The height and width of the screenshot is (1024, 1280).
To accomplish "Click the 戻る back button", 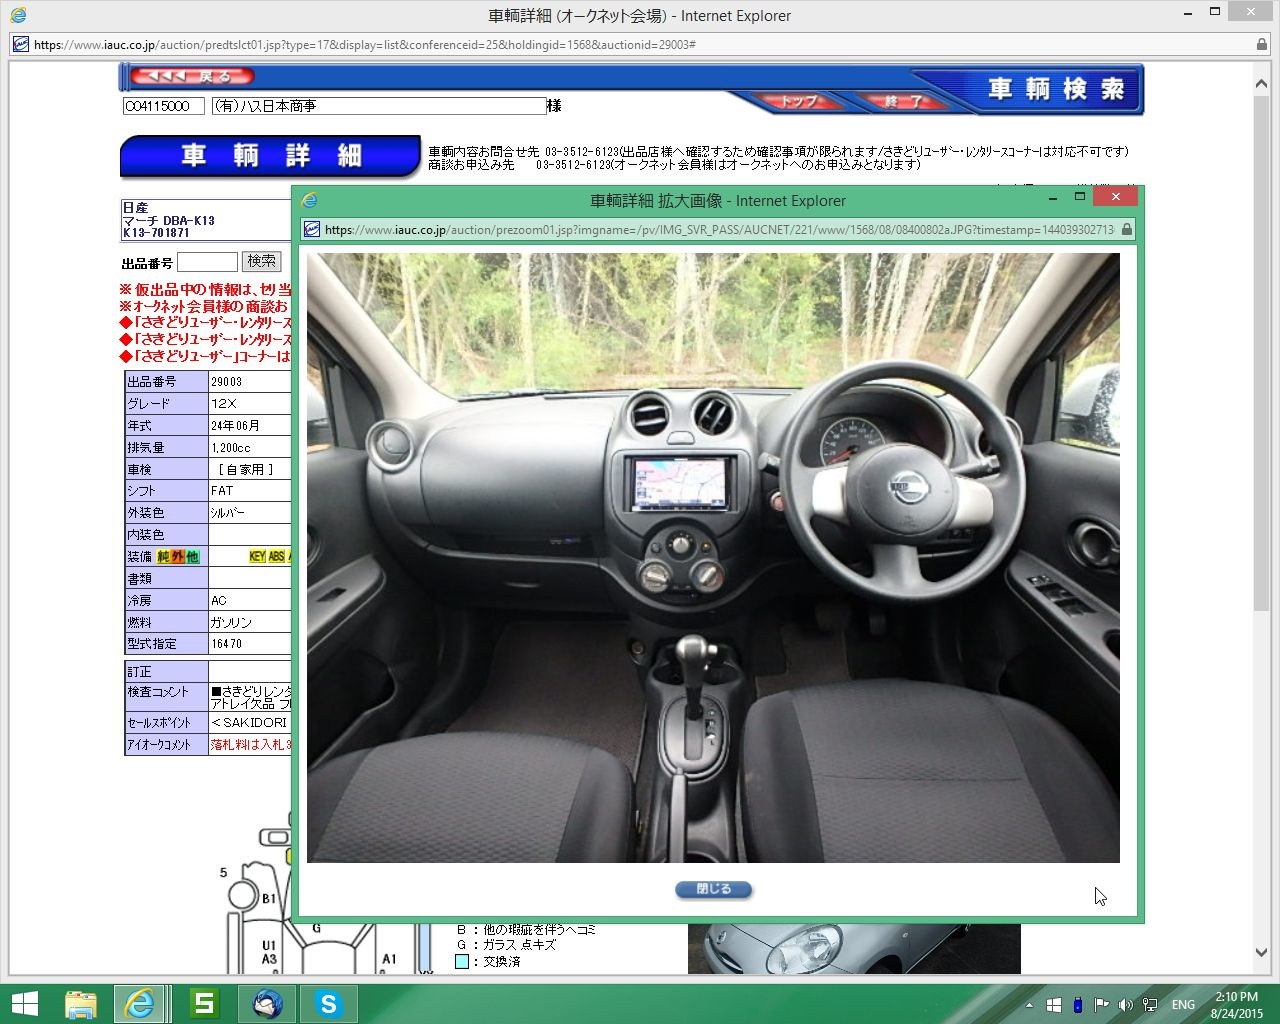I will 193,76.
